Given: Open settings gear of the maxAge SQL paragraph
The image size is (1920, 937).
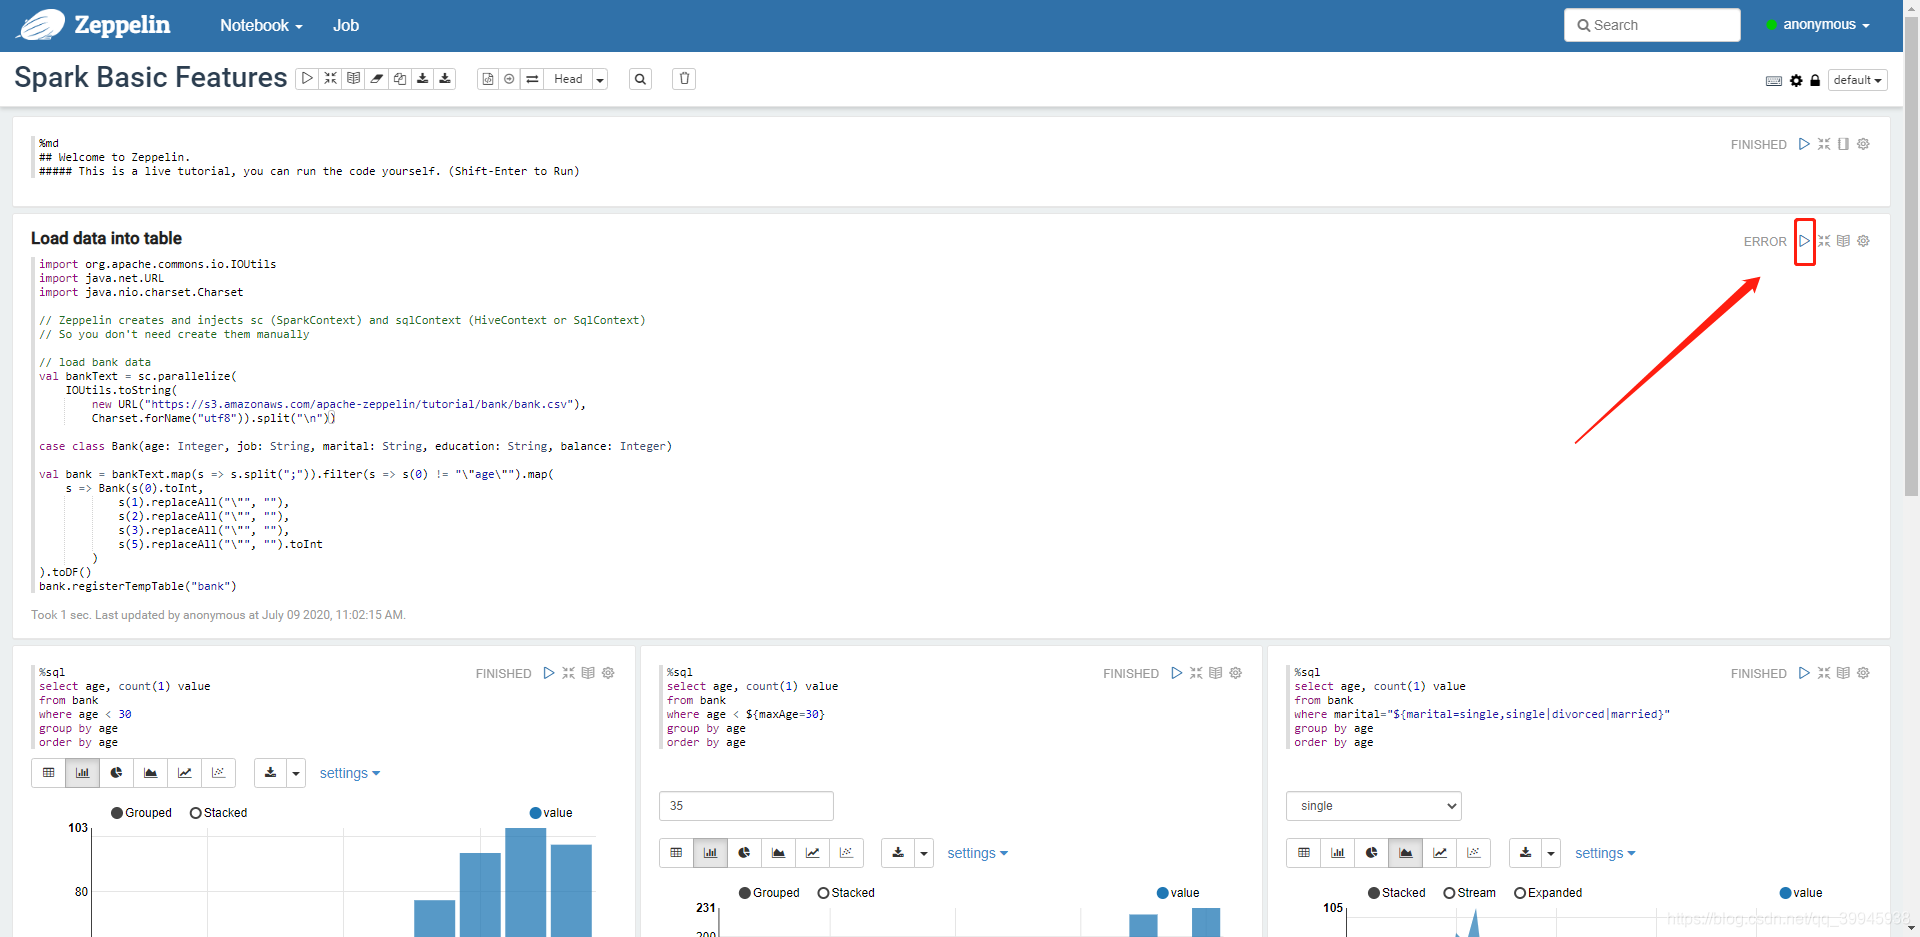Looking at the screenshot, I should pos(1235,673).
